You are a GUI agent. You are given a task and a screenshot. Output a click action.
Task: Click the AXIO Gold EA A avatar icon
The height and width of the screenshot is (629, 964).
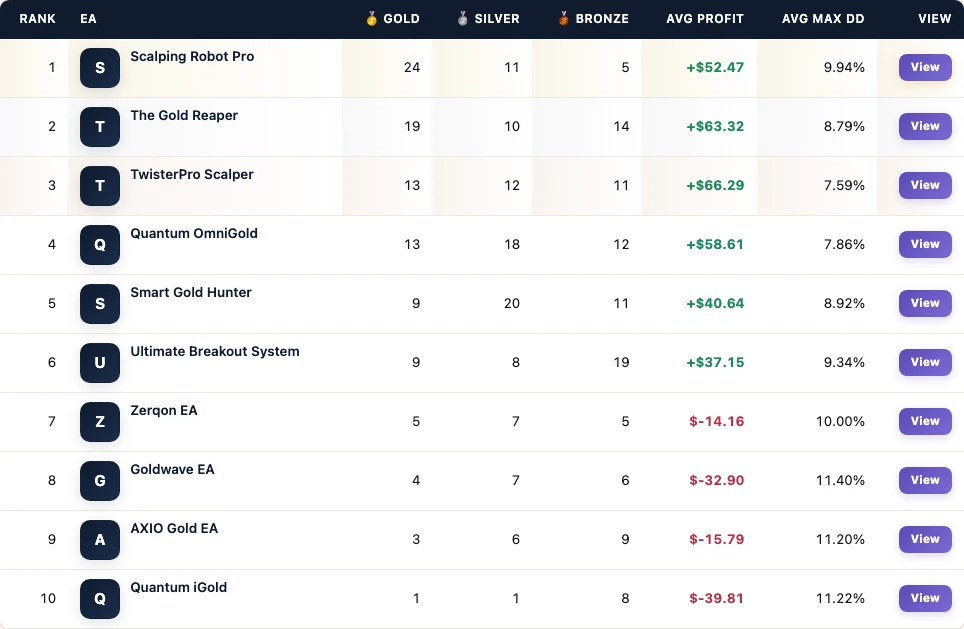pyautogui.click(x=100, y=540)
